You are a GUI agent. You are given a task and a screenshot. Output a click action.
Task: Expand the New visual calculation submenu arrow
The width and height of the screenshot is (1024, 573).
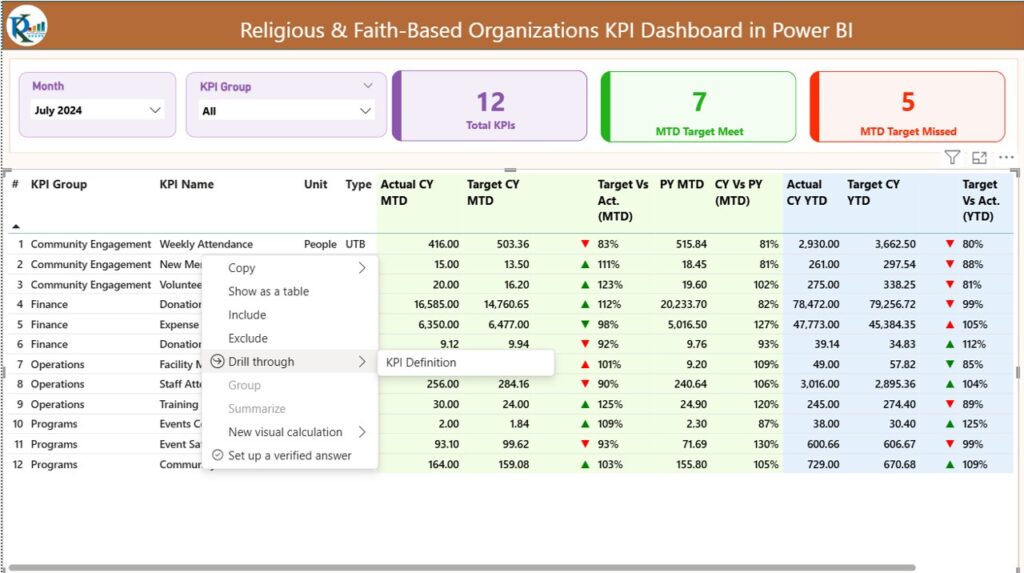(x=362, y=432)
